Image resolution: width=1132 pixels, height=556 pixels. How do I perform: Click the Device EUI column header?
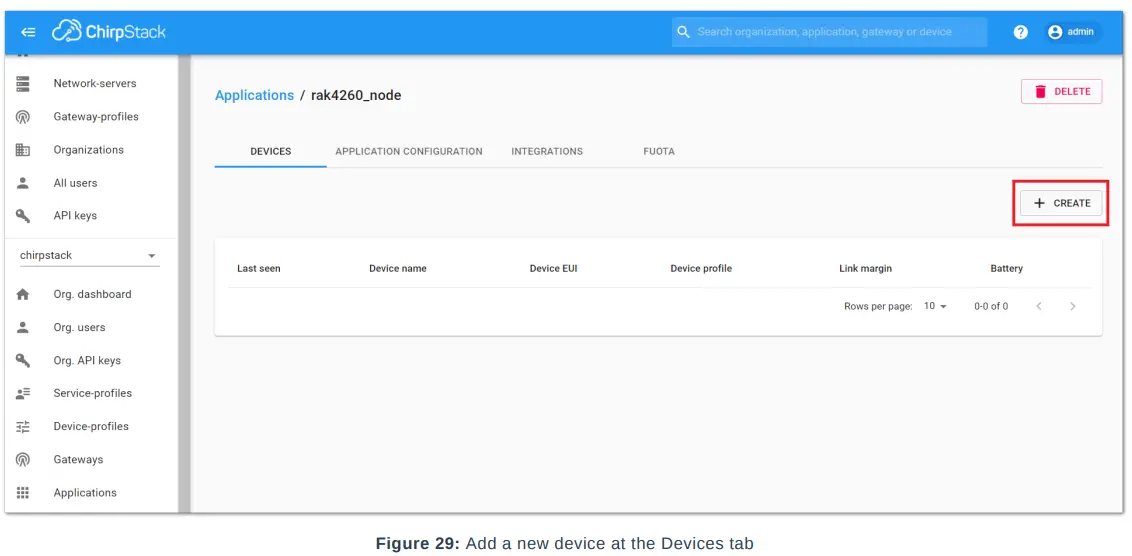554,269
